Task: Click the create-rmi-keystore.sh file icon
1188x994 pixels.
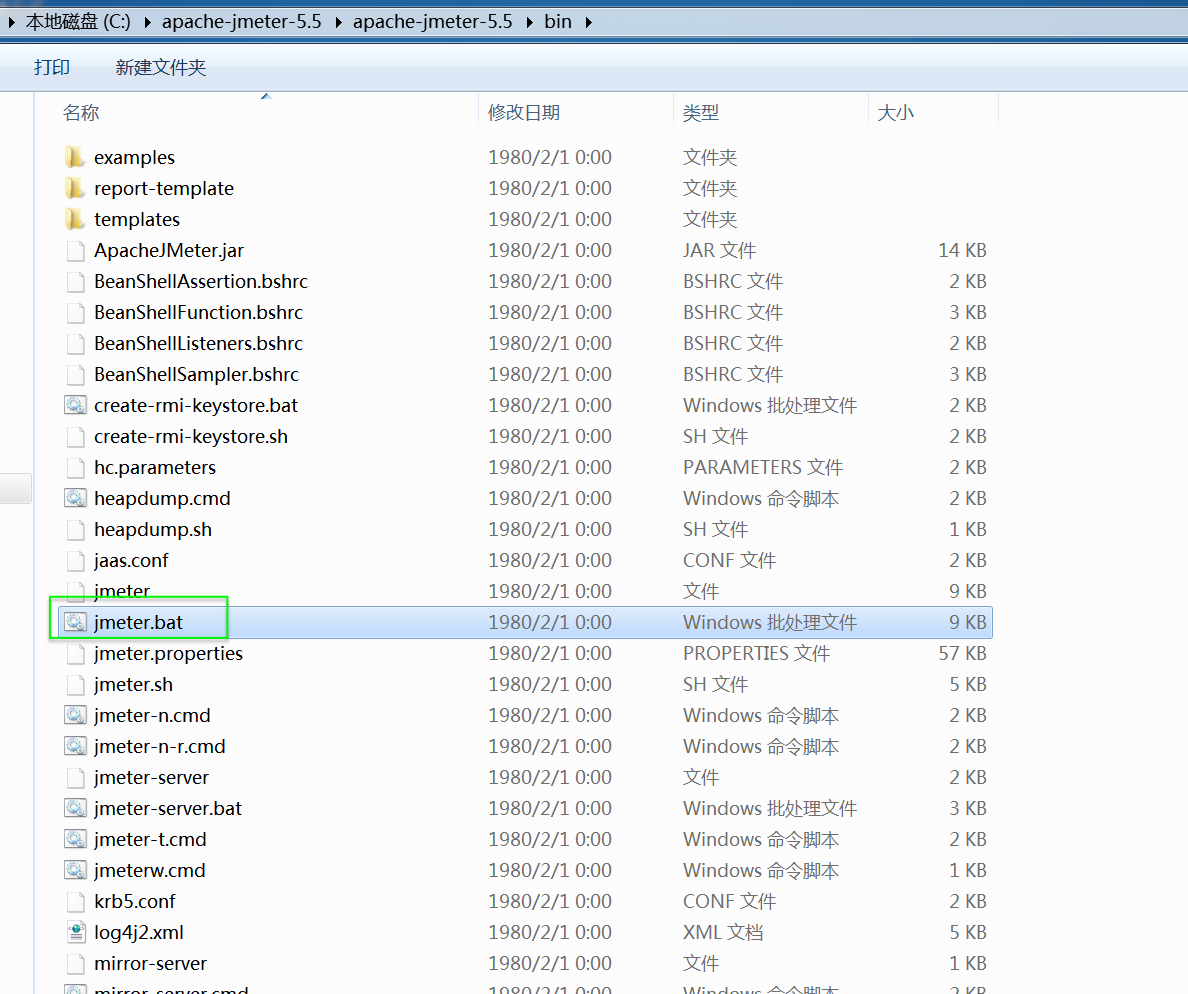Action: 75,436
